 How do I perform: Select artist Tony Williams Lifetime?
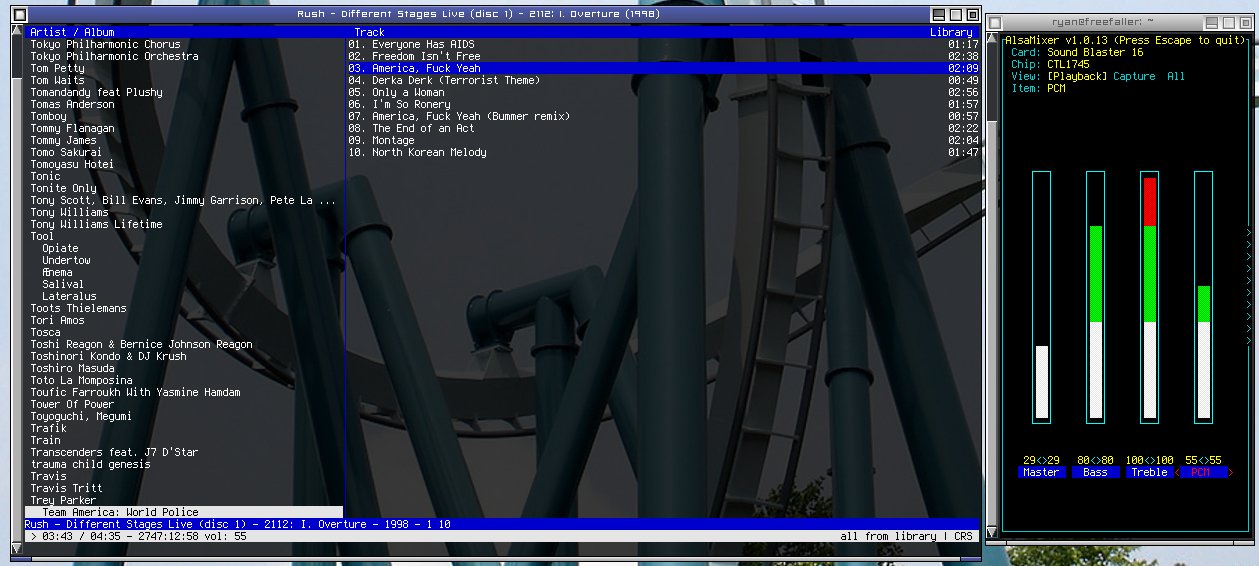[96, 224]
